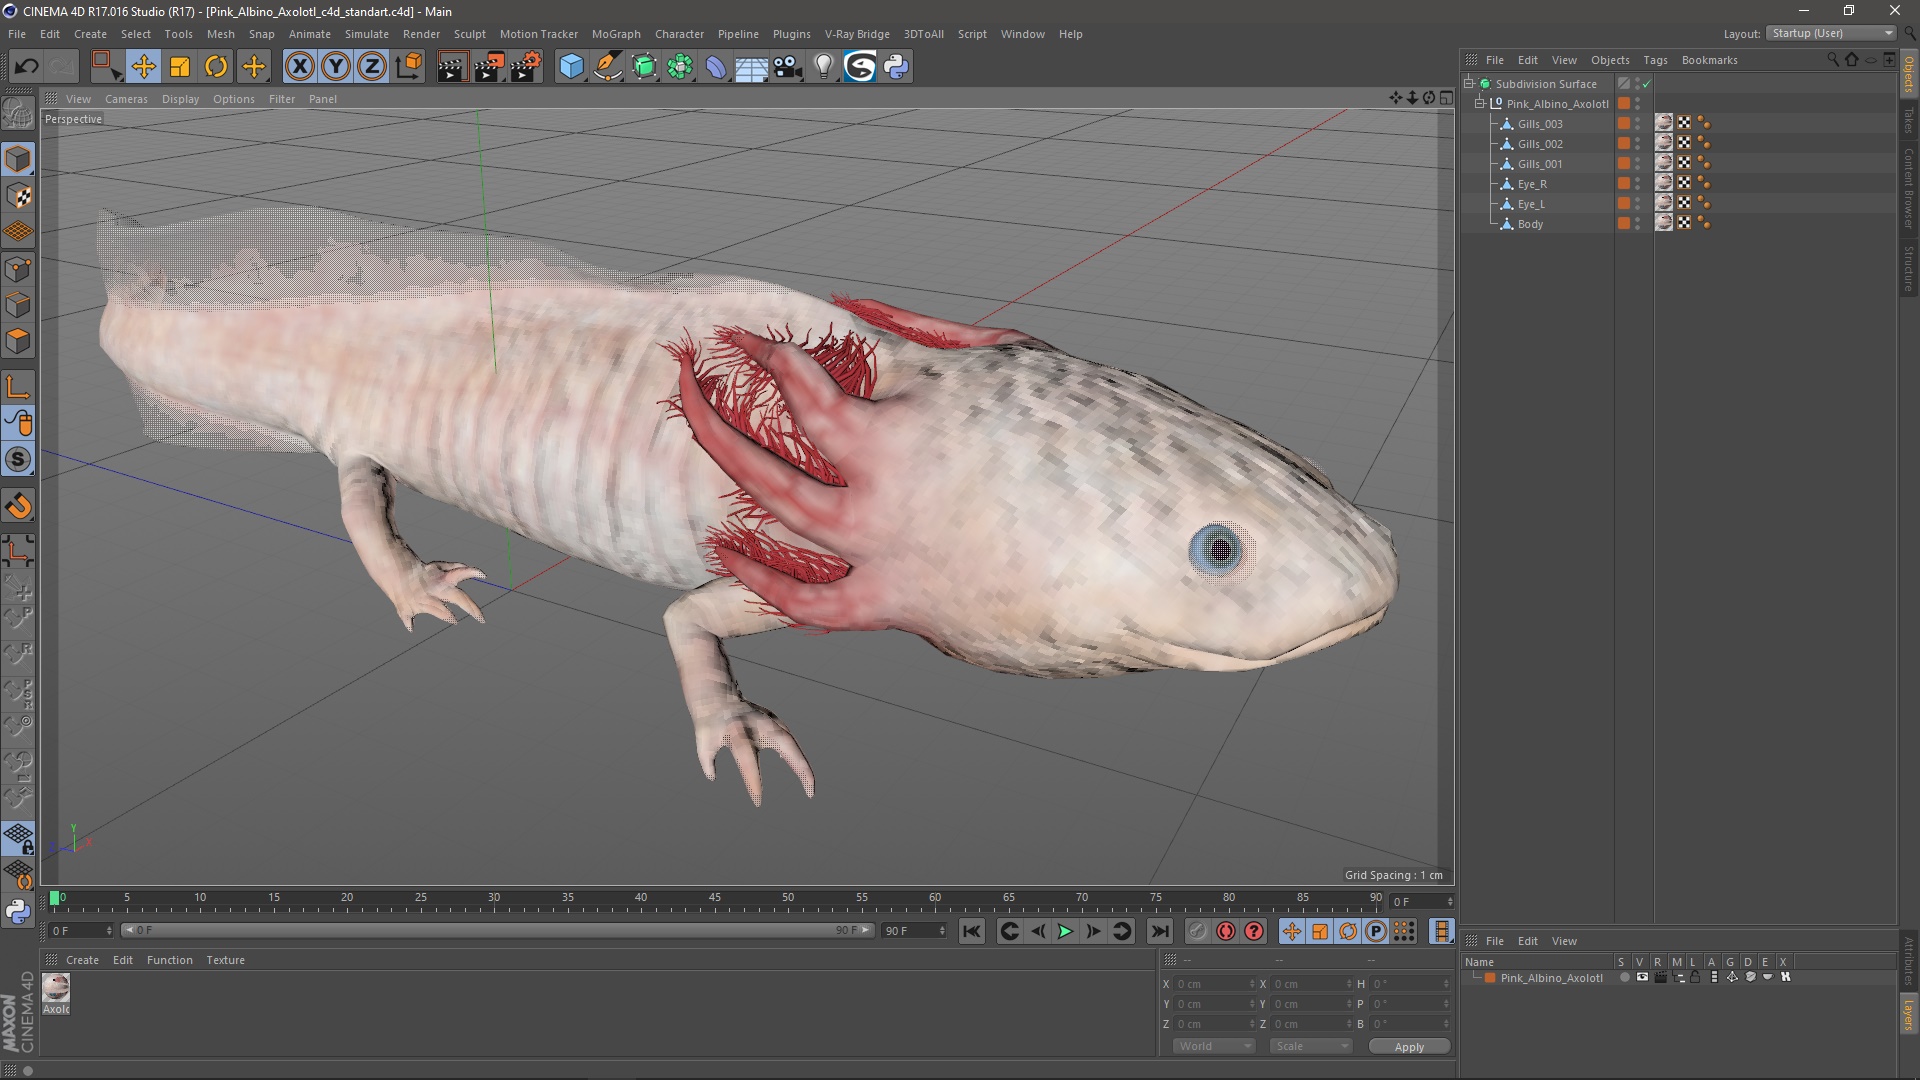This screenshot has width=1920, height=1080.
Task: Add a floor environment object
Action: tap(752, 66)
